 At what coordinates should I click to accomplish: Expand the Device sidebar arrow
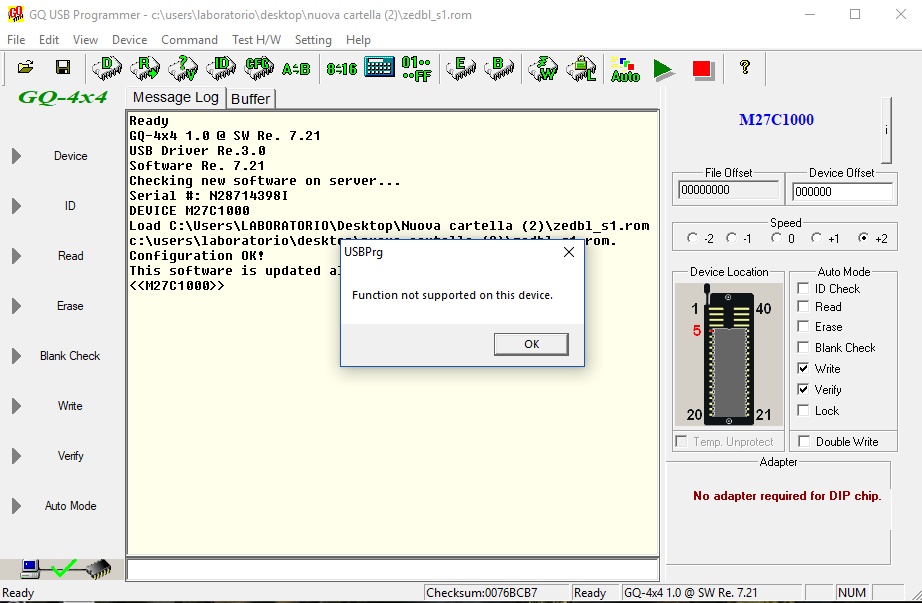point(16,156)
